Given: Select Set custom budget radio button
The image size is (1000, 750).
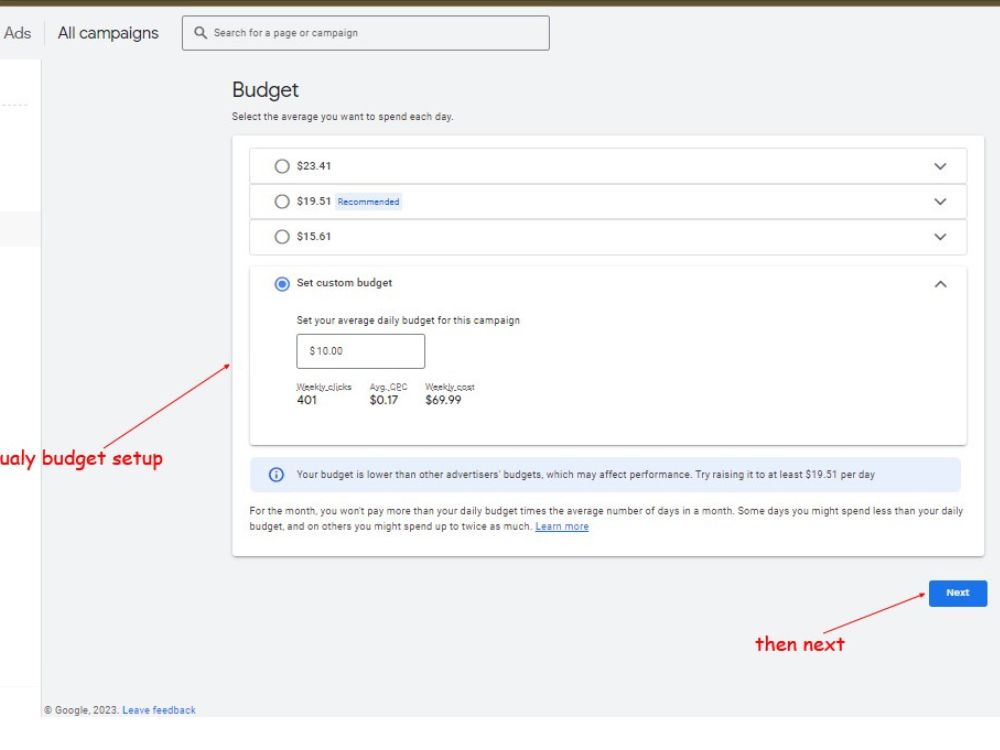Looking at the screenshot, I should point(281,284).
